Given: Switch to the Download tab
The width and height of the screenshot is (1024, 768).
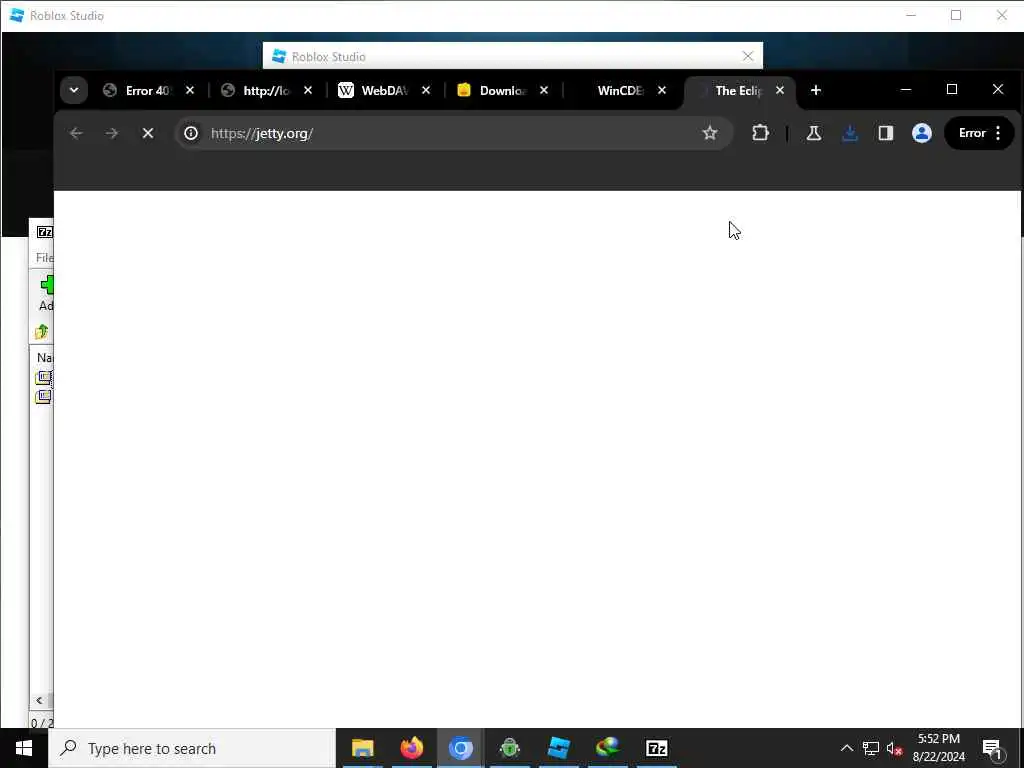Looking at the screenshot, I should pyautogui.click(x=503, y=90).
